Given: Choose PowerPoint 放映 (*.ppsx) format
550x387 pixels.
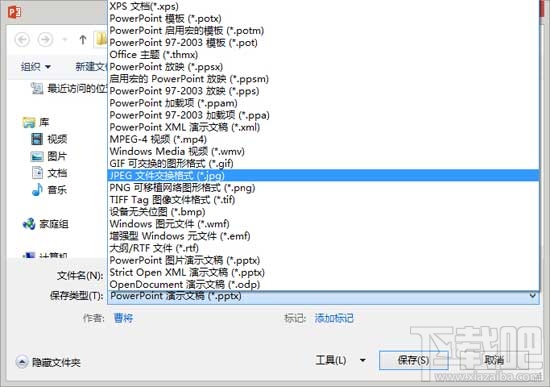Looking at the screenshot, I should point(323,67).
